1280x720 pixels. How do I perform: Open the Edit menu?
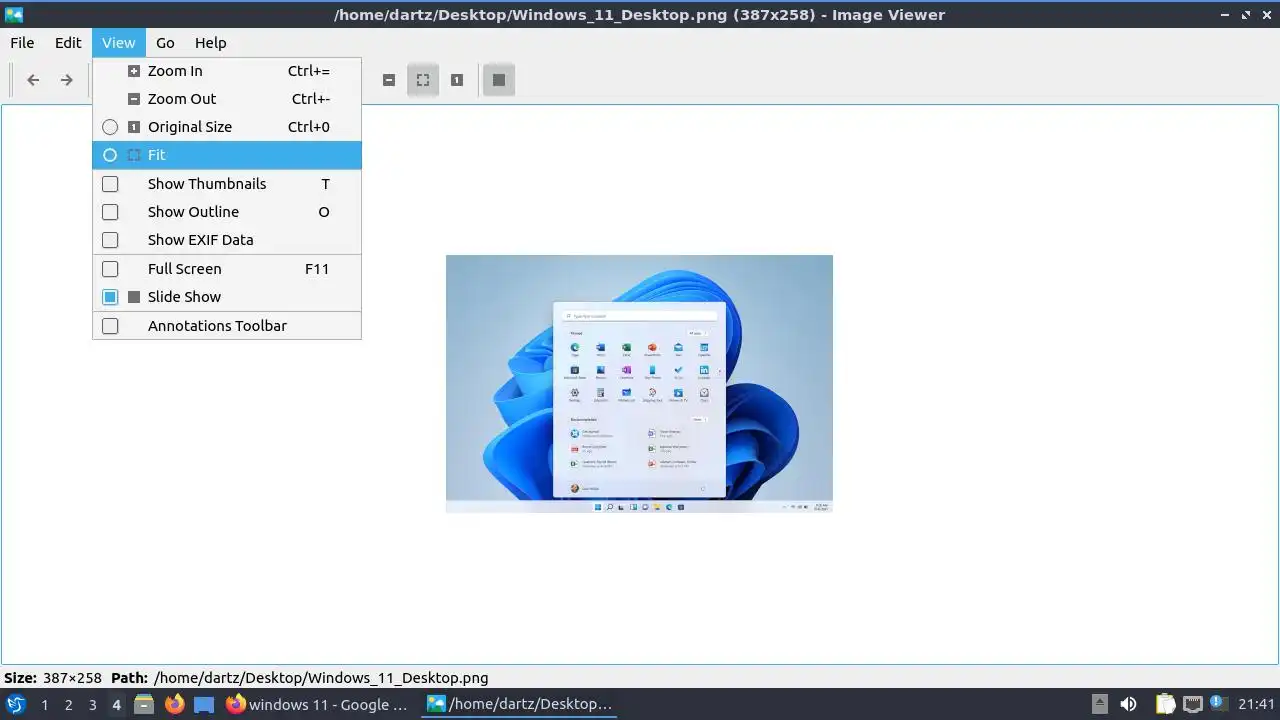click(68, 43)
